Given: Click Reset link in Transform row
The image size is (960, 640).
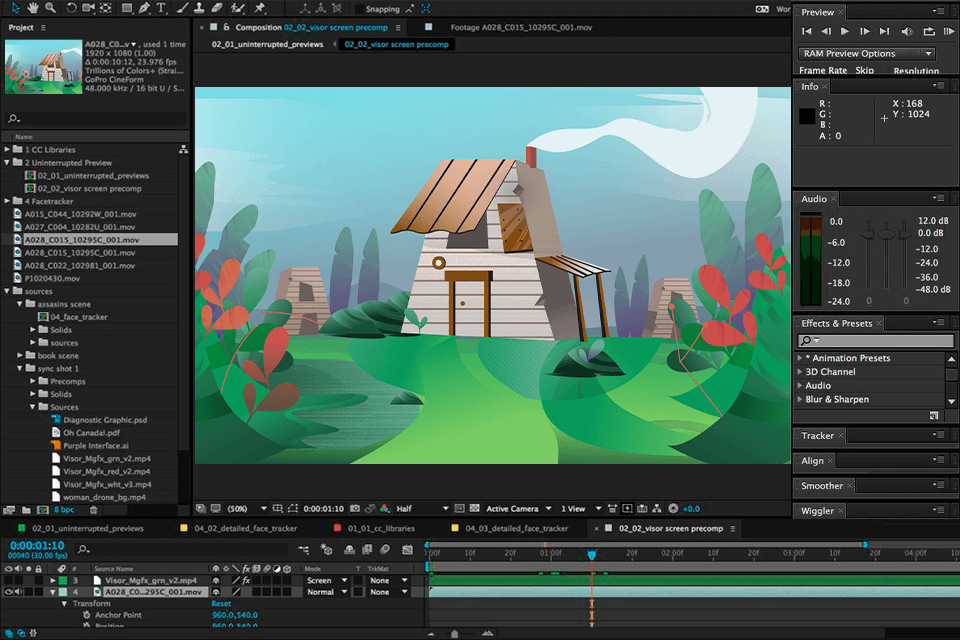Looking at the screenshot, I should pos(221,604).
